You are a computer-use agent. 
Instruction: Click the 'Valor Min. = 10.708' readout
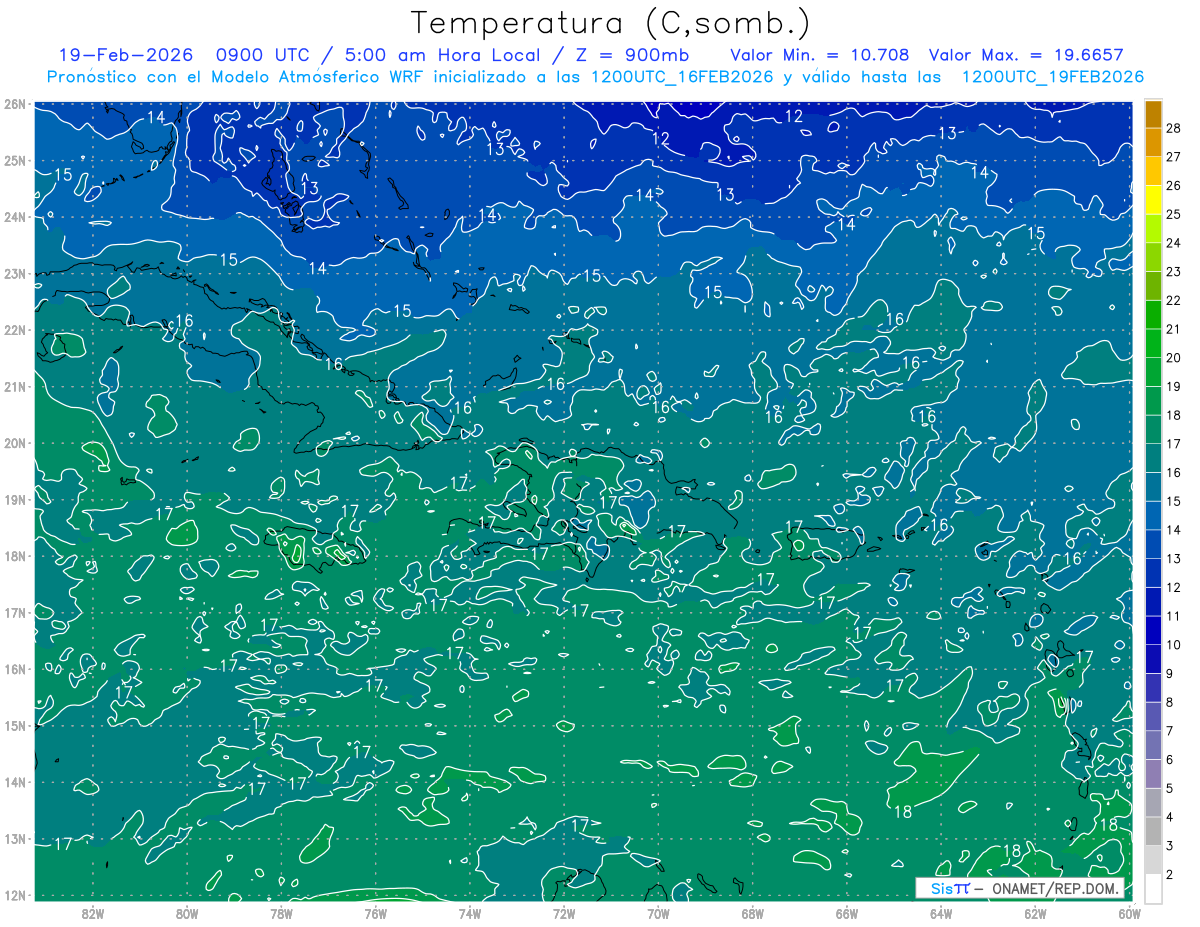pyautogui.click(x=819, y=55)
